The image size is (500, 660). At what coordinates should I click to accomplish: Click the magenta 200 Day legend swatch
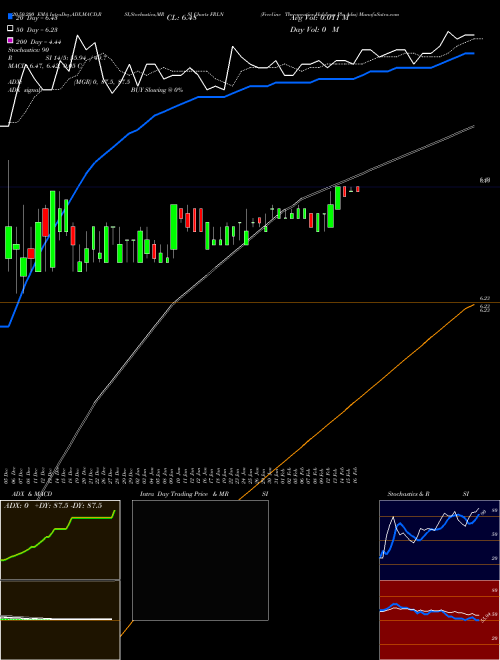[10, 41]
